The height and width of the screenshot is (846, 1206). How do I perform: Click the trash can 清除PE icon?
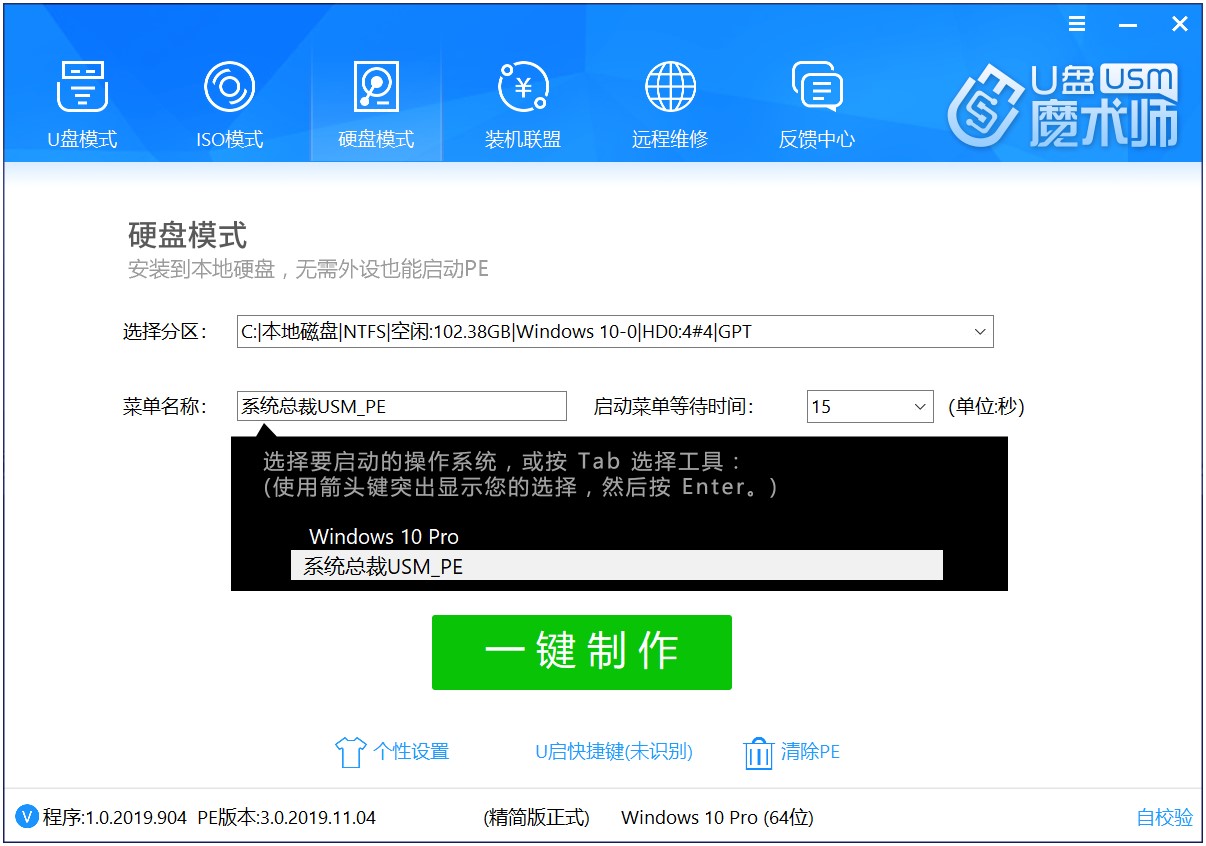point(759,752)
